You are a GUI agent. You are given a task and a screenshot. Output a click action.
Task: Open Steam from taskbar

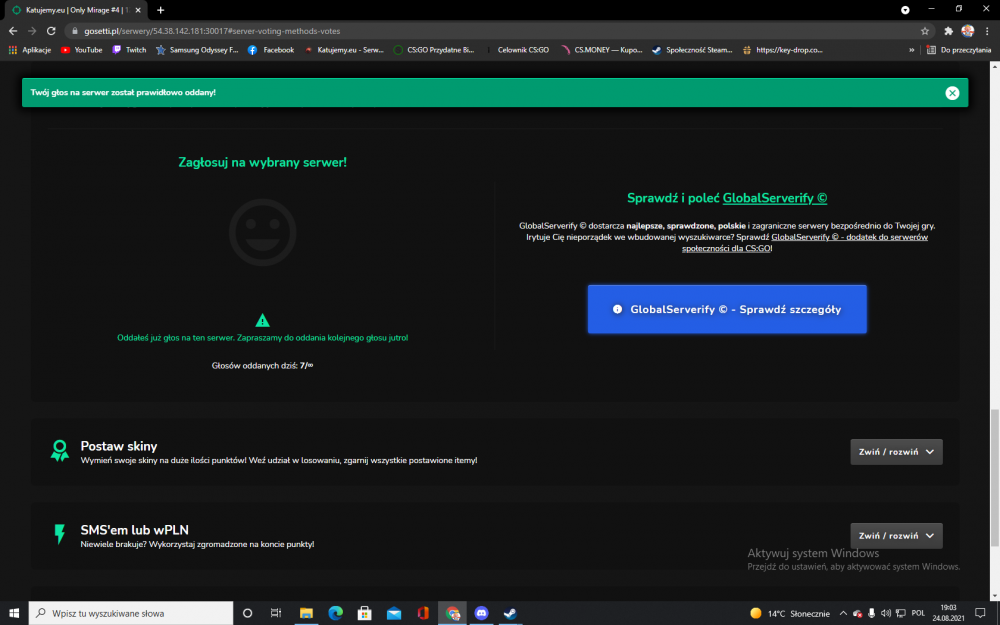click(x=510, y=614)
